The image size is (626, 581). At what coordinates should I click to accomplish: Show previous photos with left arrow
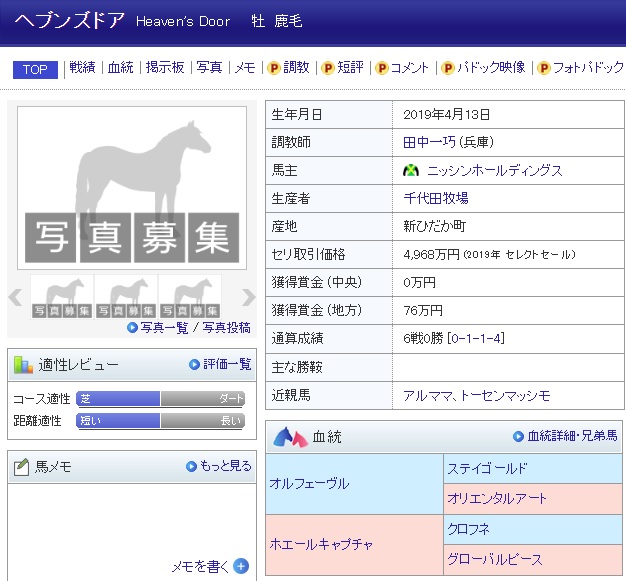(x=15, y=297)
